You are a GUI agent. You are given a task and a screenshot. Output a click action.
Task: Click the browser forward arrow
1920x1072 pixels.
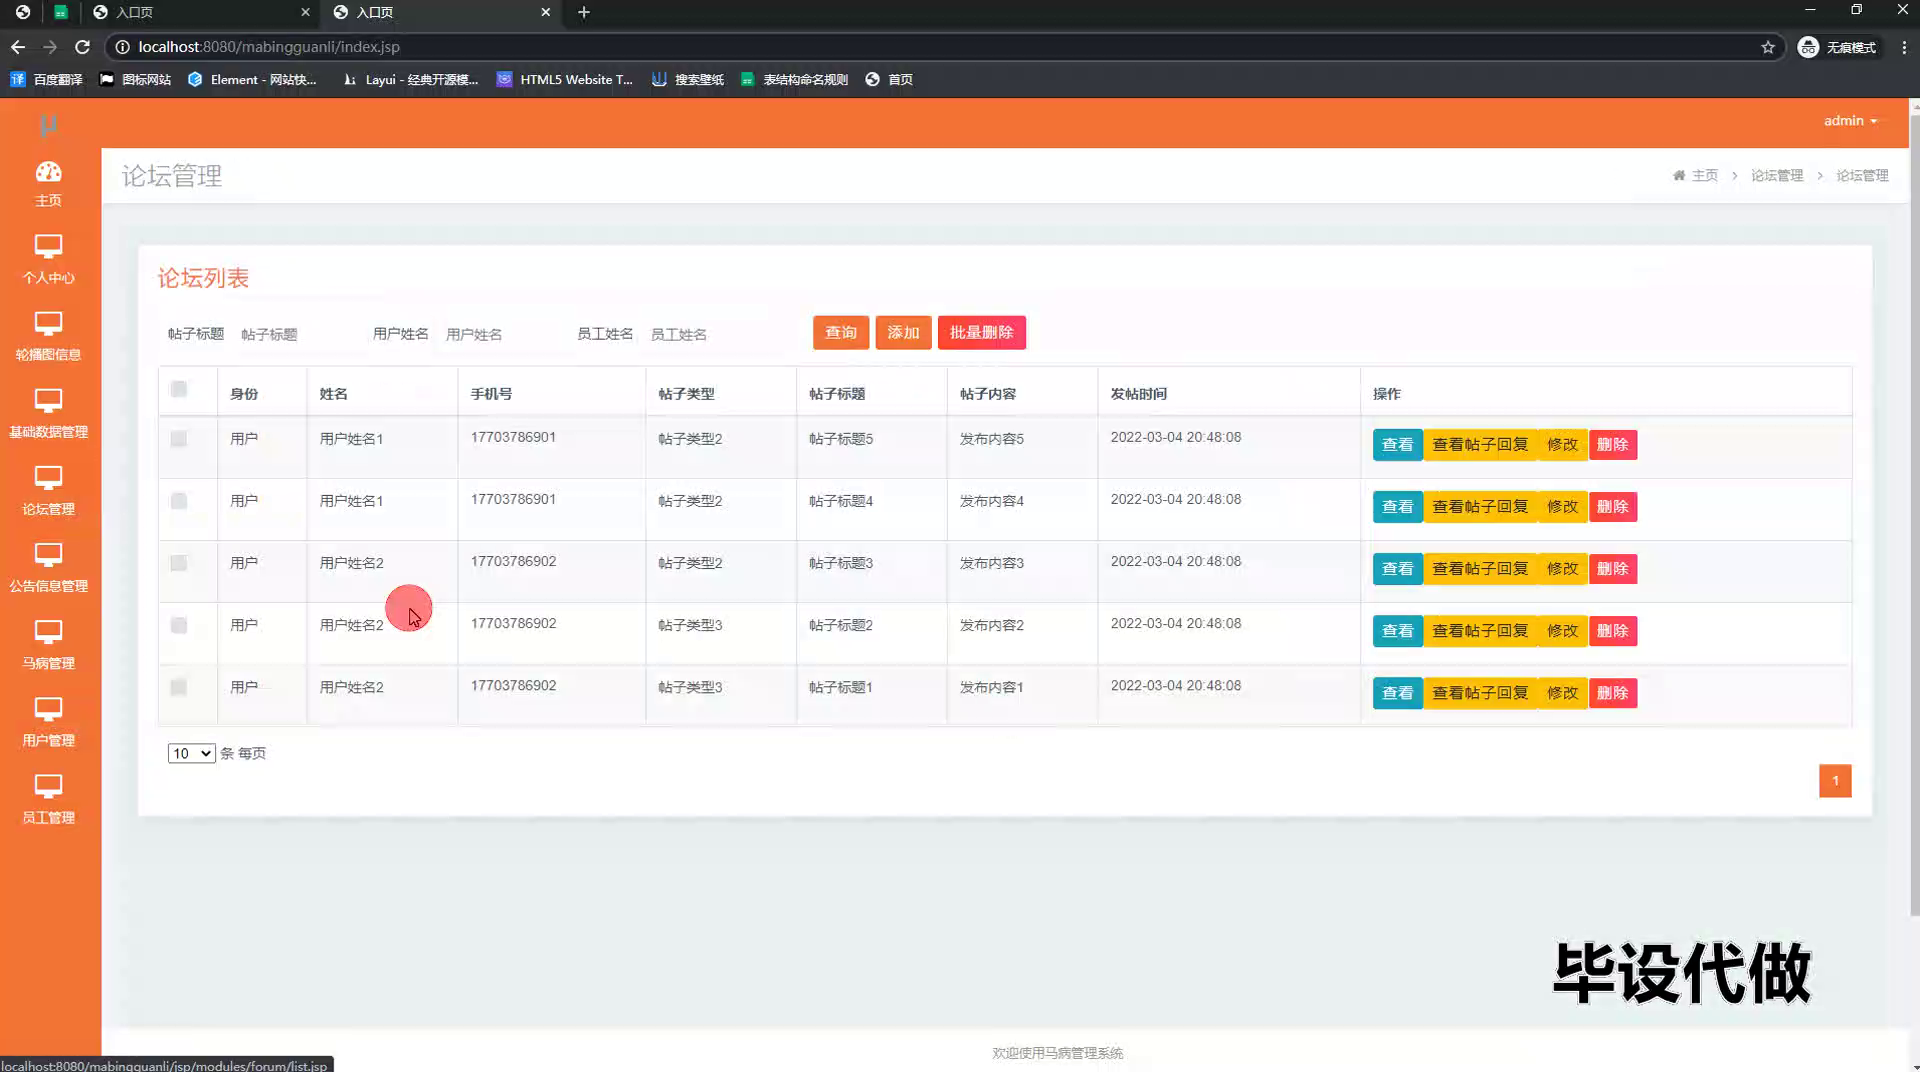coord(50,47)
